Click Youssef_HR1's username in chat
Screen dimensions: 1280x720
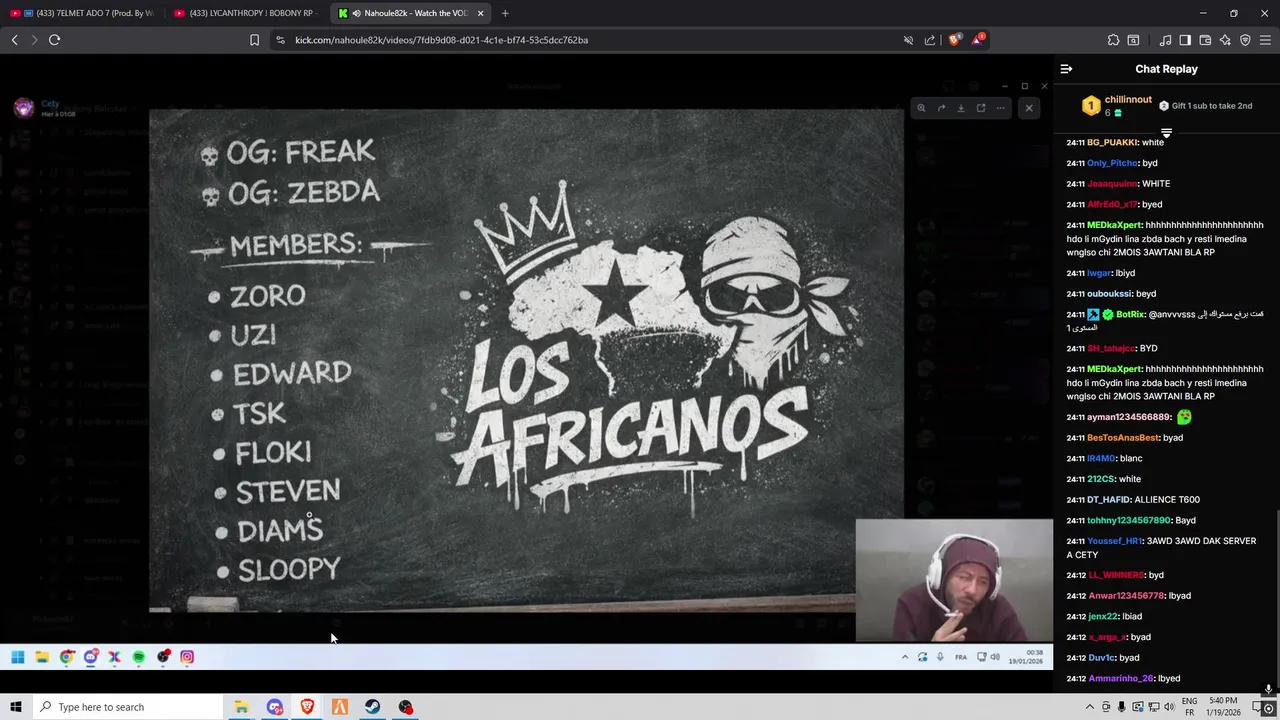[1114, 541]
